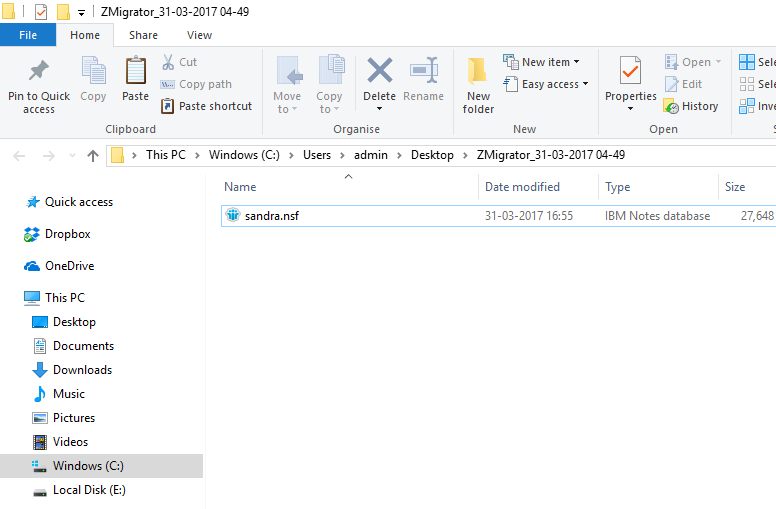The width and height of the screenshot is (776, 509).
Task: Click Desktop in the address path
Action: (x=432, y=155)
